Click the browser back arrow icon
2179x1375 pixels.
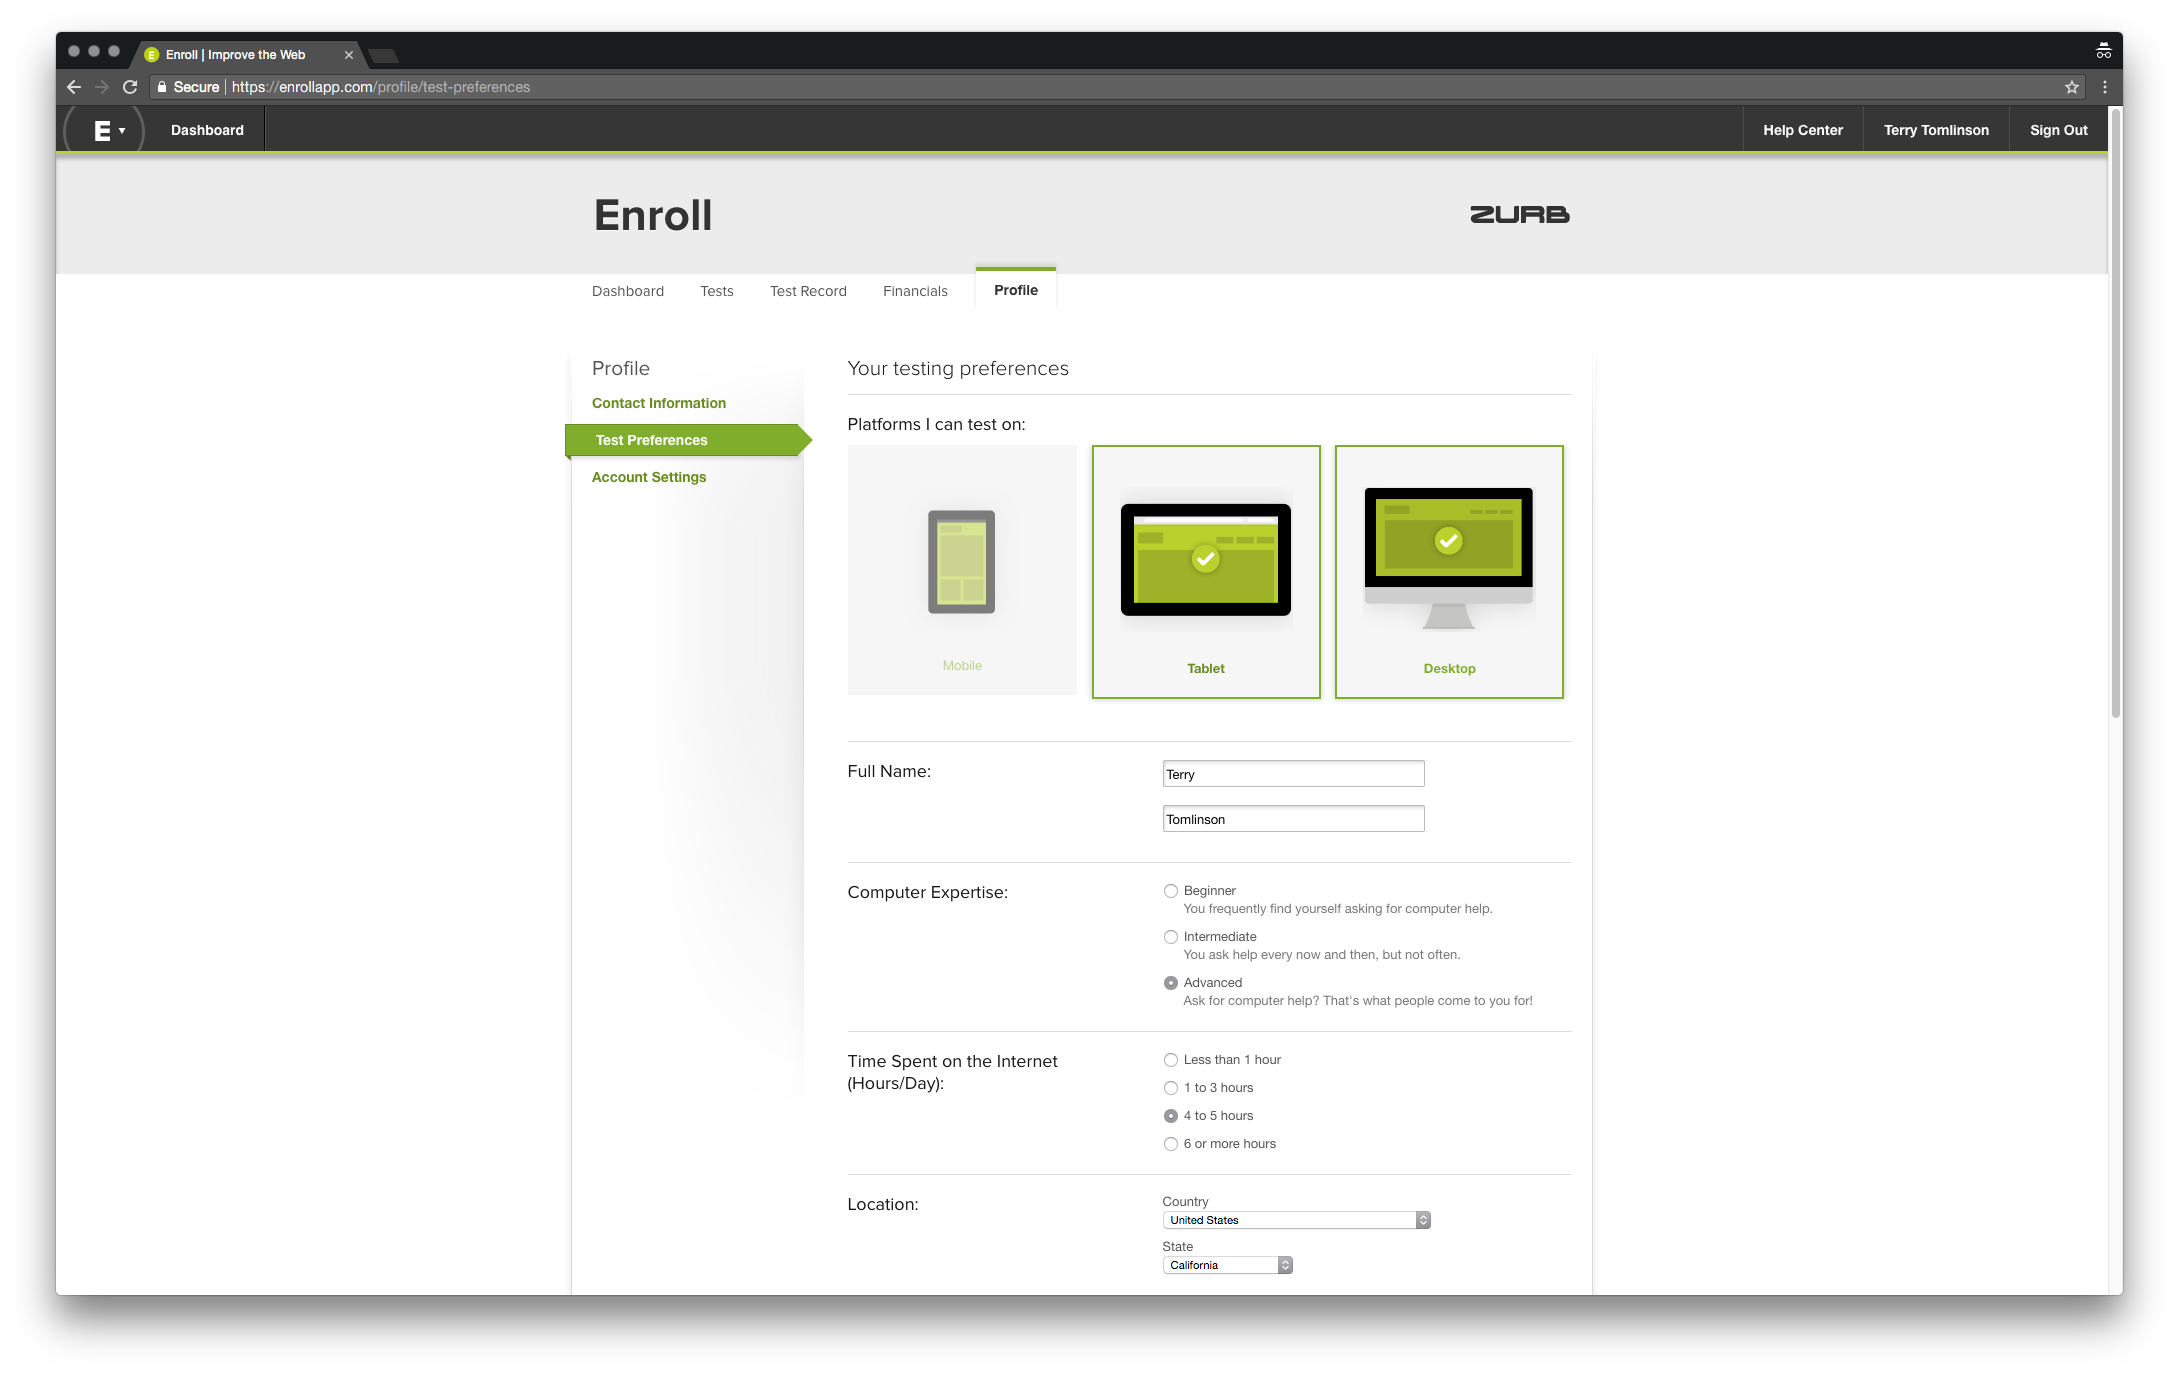coord(74,87)
